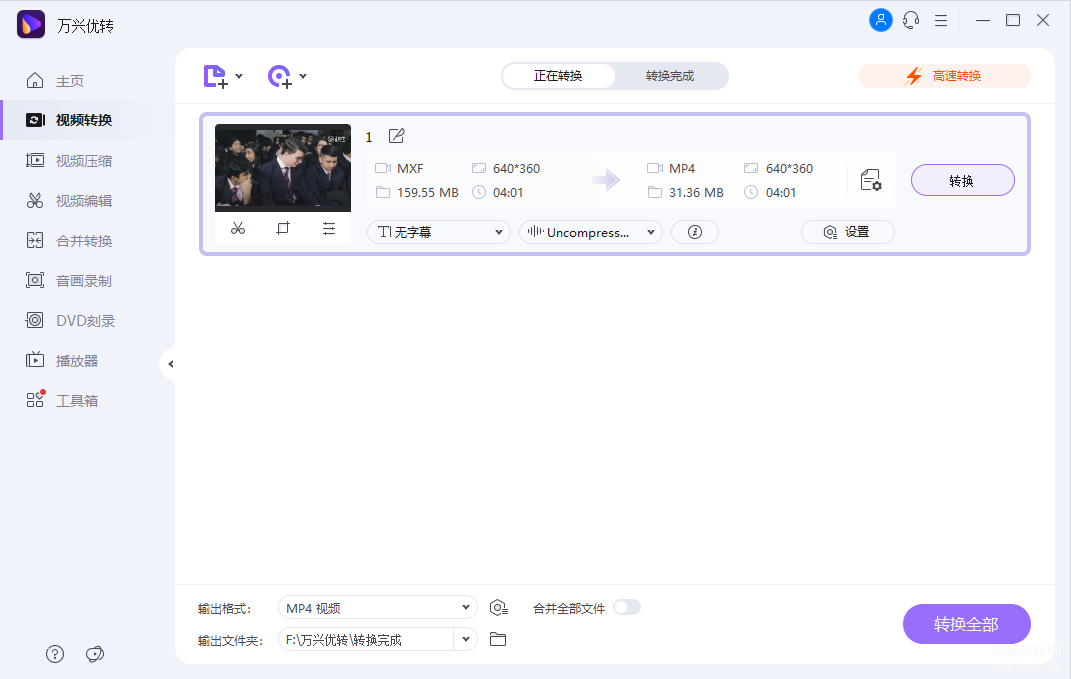This screenshot has height=679, width=1071.
Task: Enable 高速转换 high-speed conversion
Action: [944, 76]
